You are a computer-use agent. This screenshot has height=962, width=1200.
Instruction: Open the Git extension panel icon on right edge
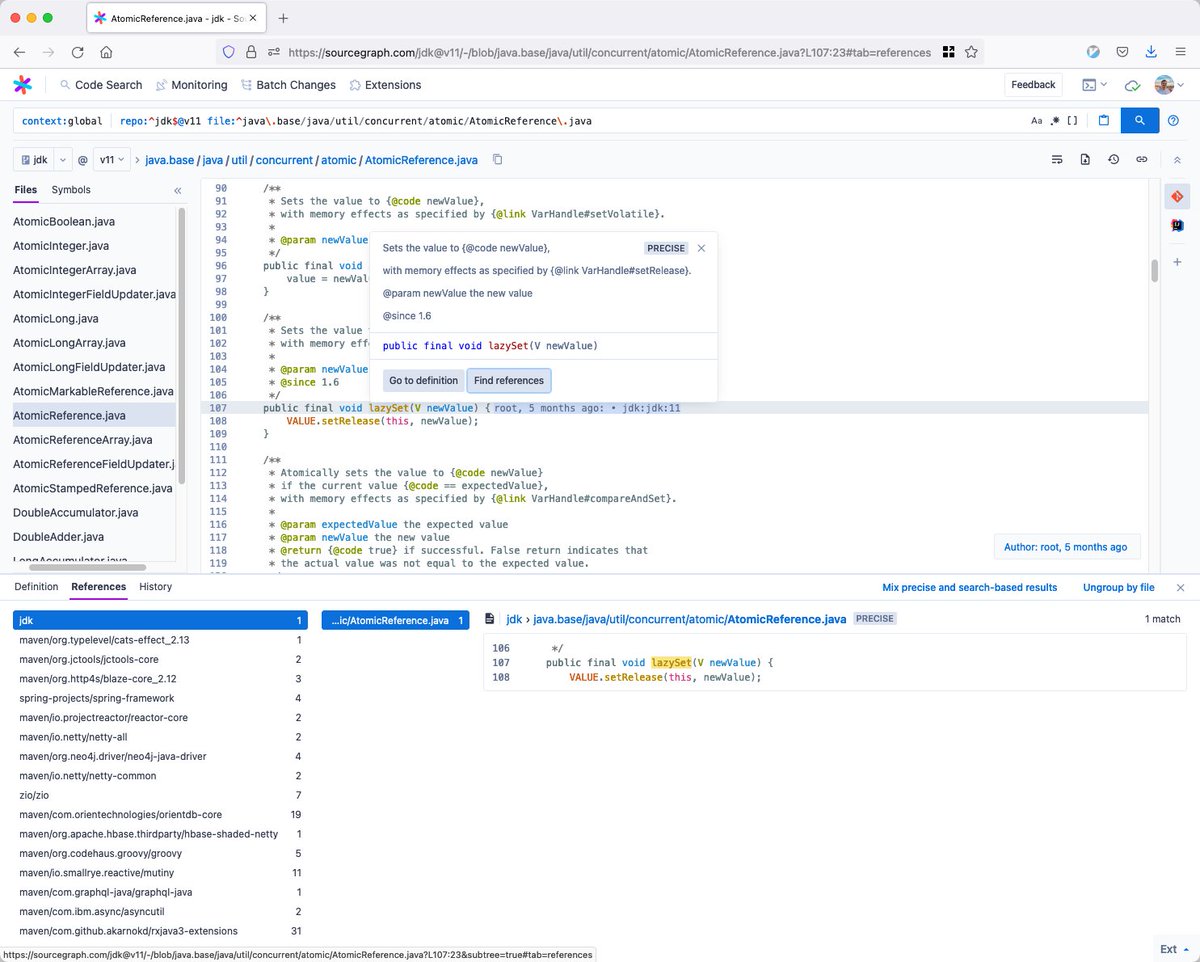tap(1177, 196)
